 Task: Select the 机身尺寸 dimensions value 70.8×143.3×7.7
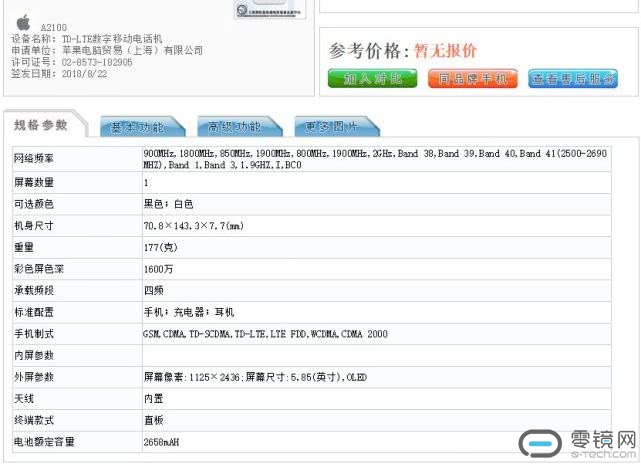tap(193, 226)
